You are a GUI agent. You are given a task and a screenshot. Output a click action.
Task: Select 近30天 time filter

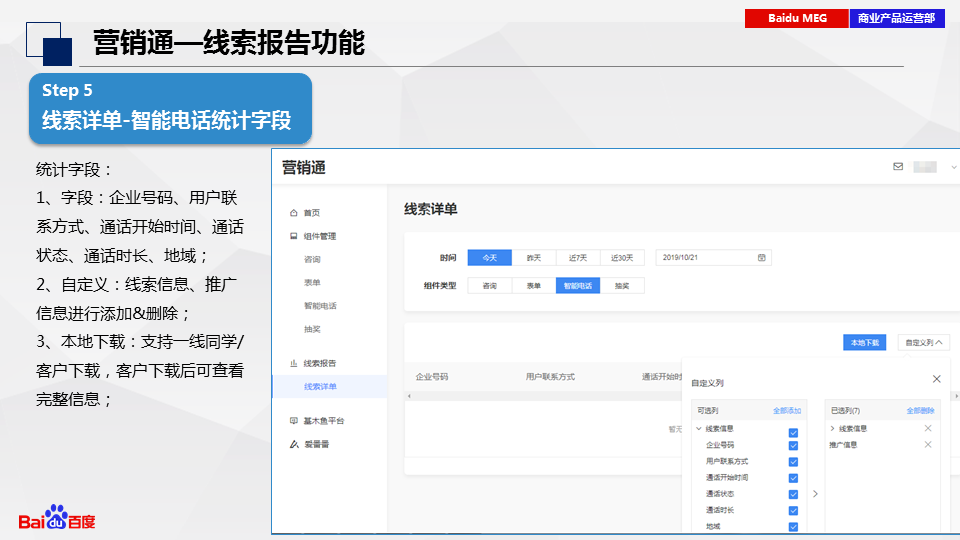coord(622,258)
